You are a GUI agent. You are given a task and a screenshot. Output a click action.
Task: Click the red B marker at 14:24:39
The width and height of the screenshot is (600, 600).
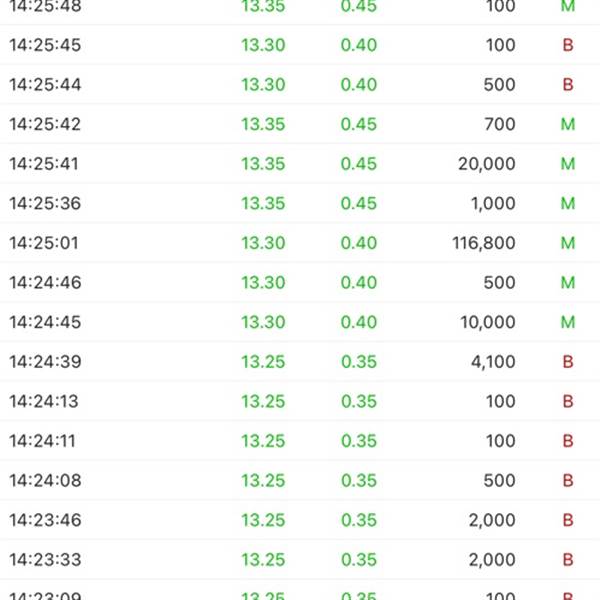(568, 362)
